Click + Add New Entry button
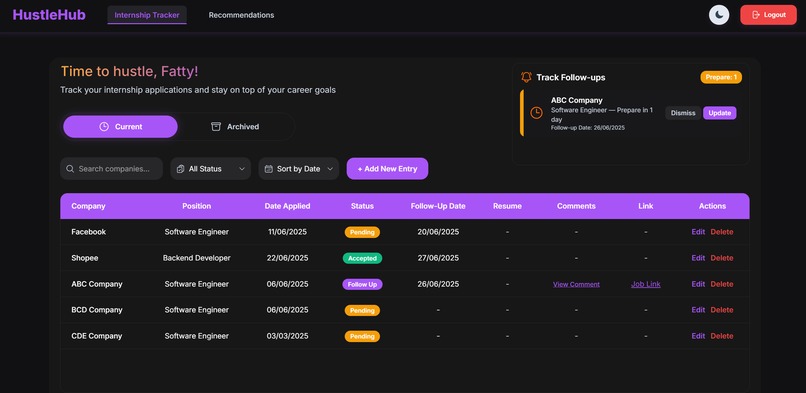 tap(387, 169)
